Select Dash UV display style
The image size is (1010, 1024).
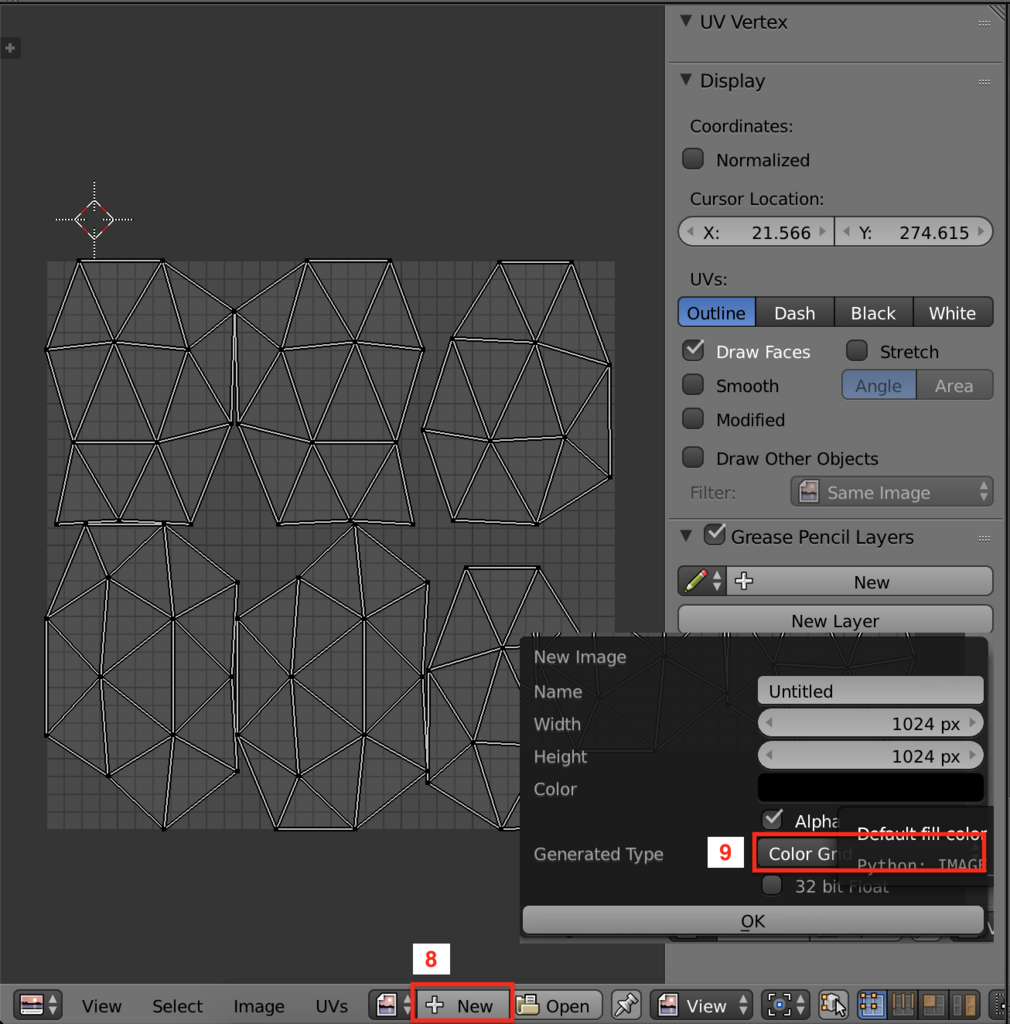795,312
